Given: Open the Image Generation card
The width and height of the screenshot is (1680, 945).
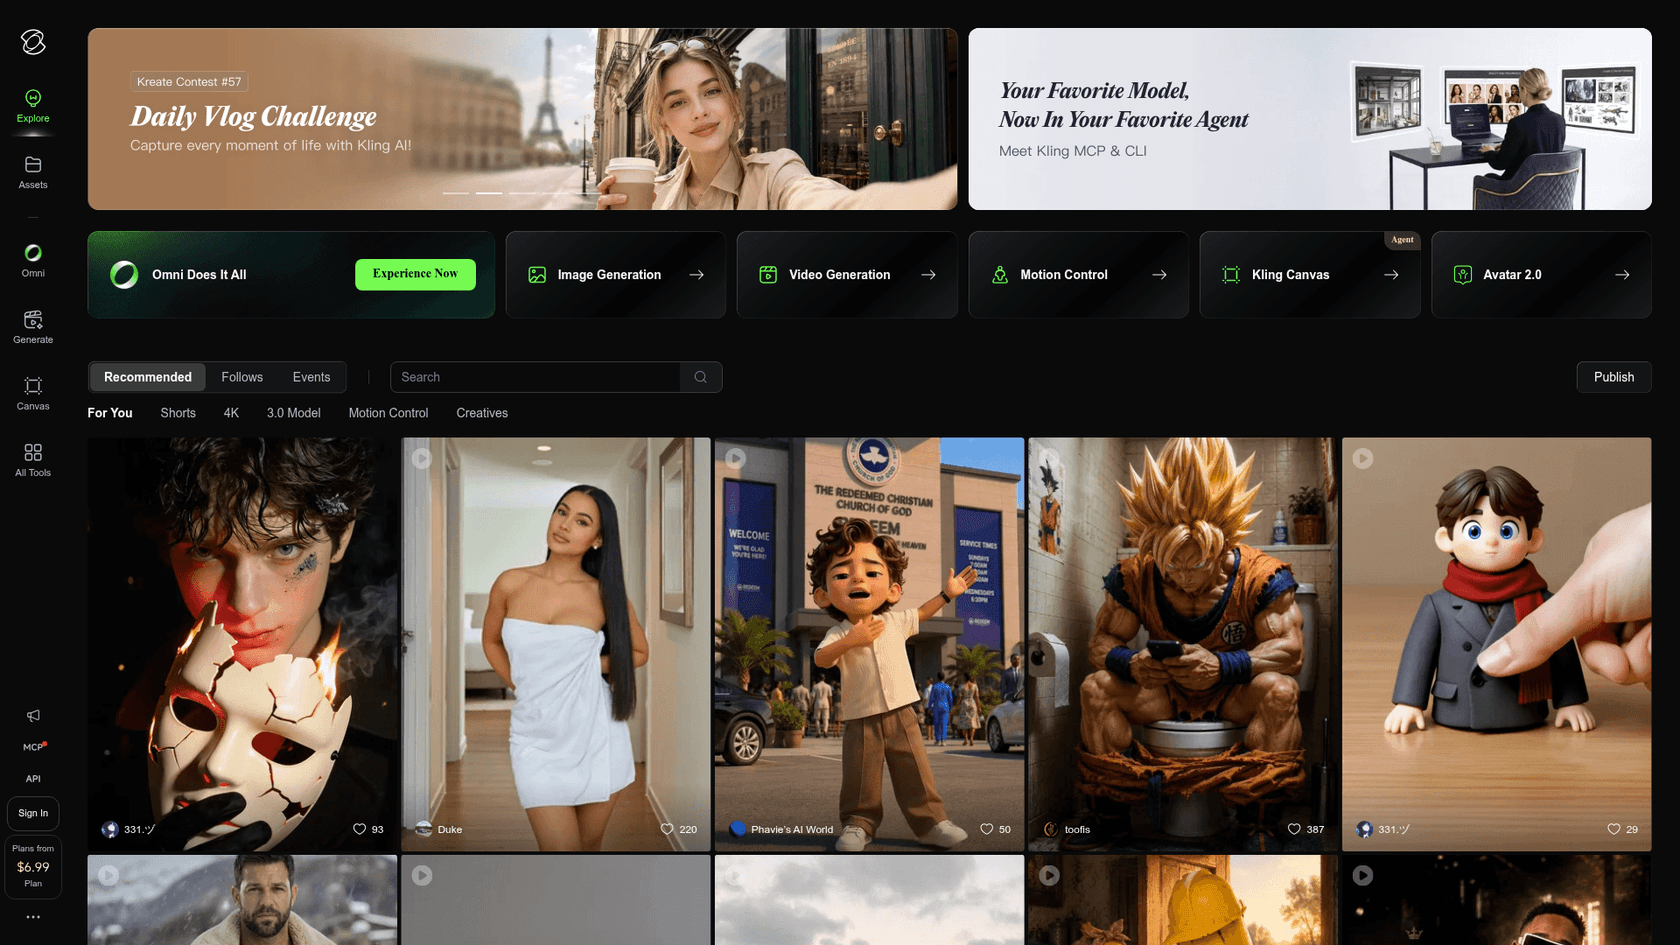Looking at the screenshot, I should click(616, 275).
